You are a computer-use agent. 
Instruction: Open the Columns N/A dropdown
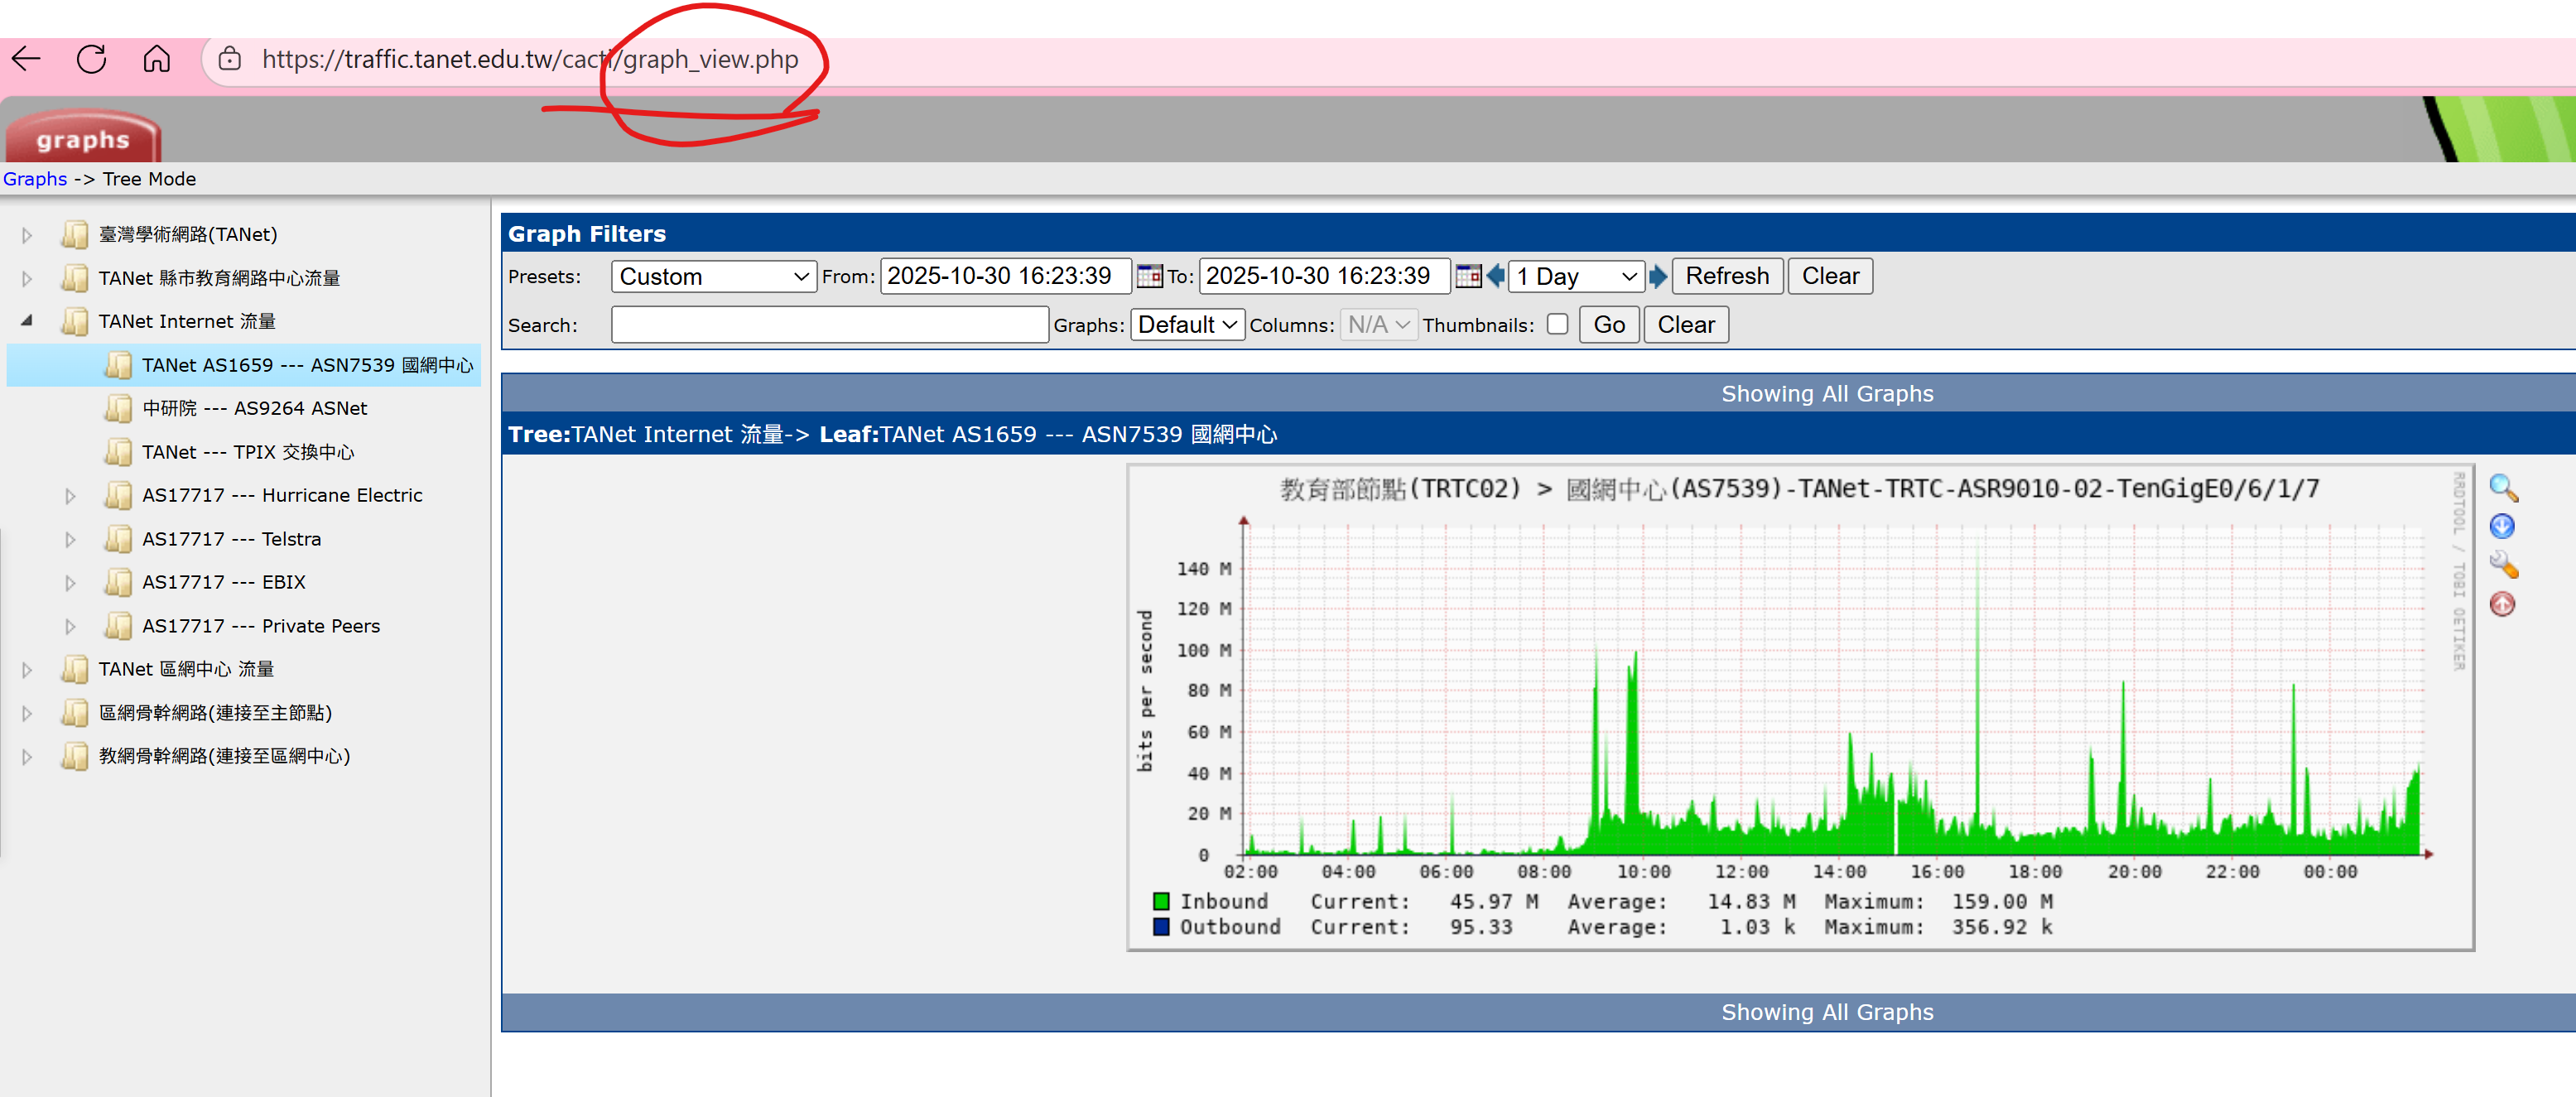click(x=1378, y=325)
